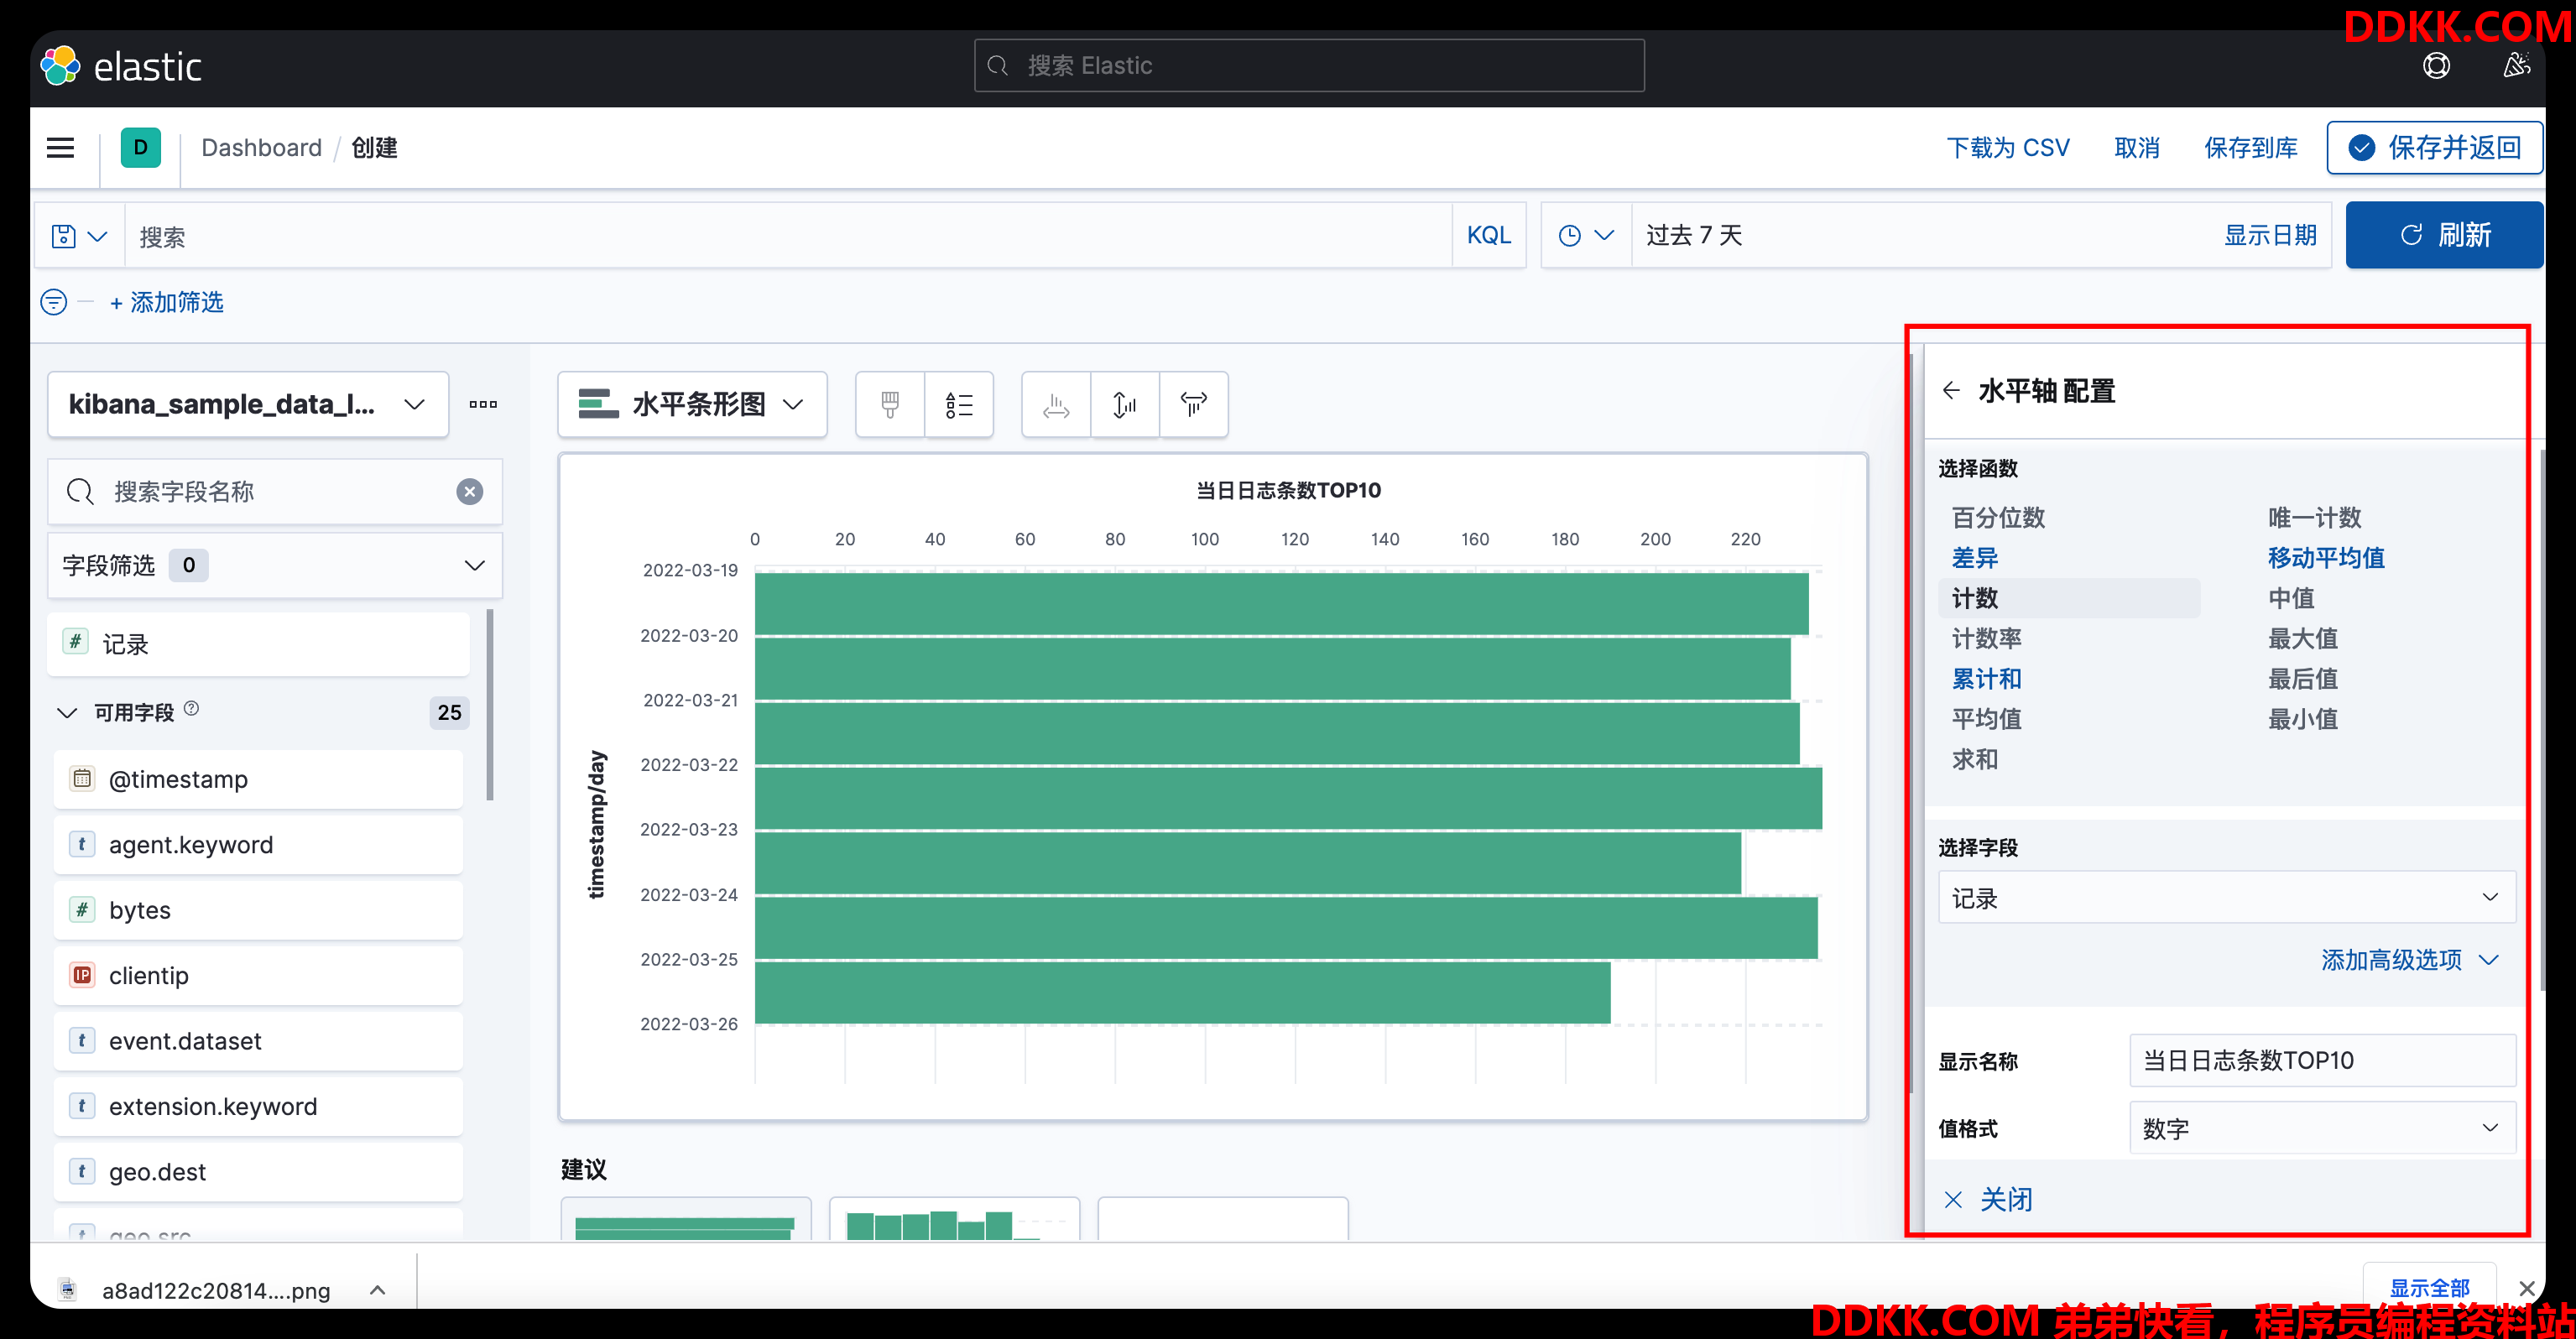Select the 记录 field item
2576x1339 pixels.
pos(258,644)
